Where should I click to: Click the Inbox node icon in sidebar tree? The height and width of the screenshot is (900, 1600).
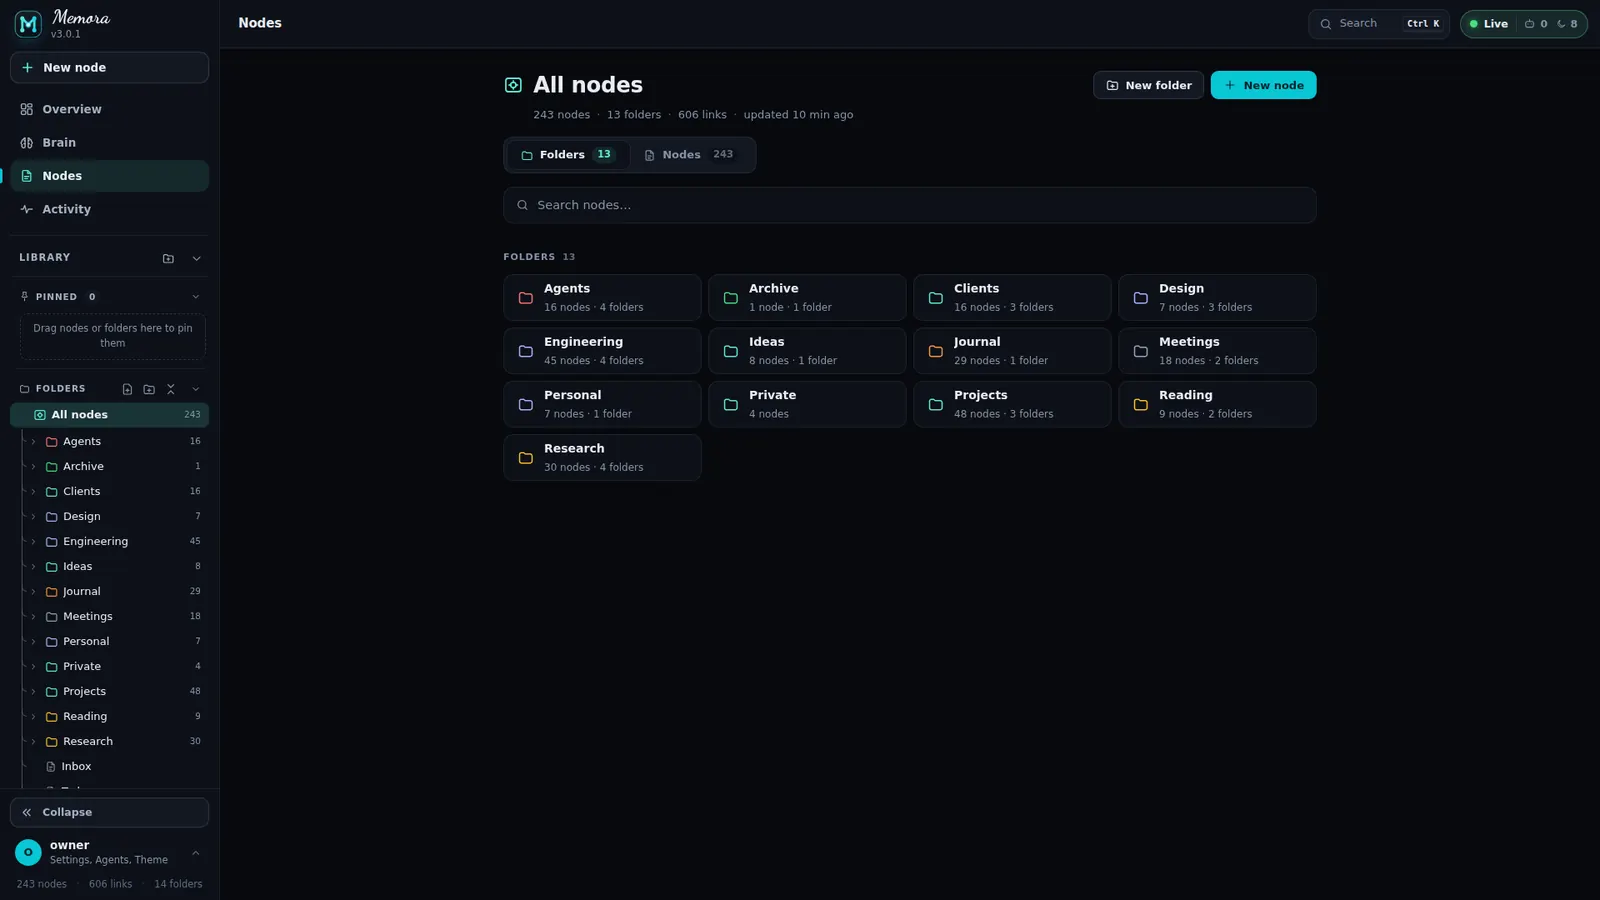(51, 767)
